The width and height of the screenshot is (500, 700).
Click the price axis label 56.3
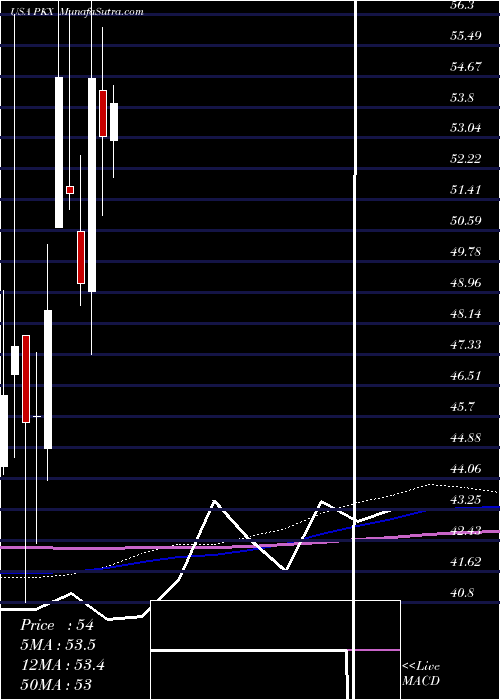coord(462,4)
